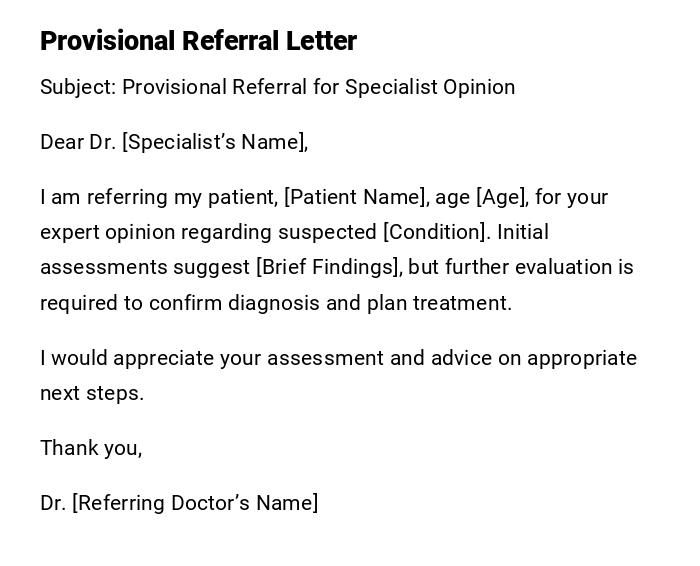Select the [Age] placeholder
Screen dimensions: 700x566
(x=501, y=197)
